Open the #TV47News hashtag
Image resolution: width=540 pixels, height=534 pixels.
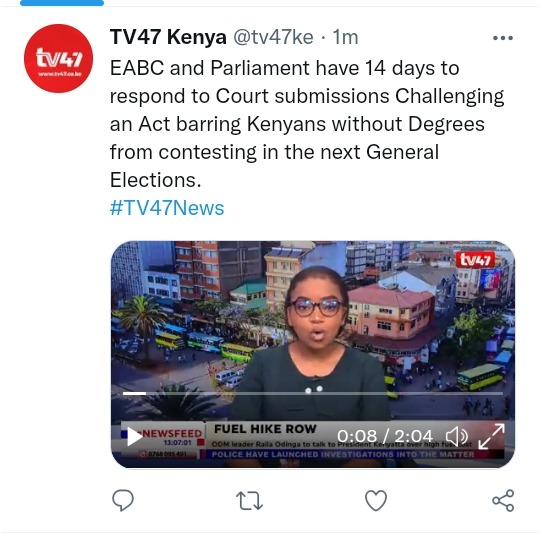click(167, 208)
